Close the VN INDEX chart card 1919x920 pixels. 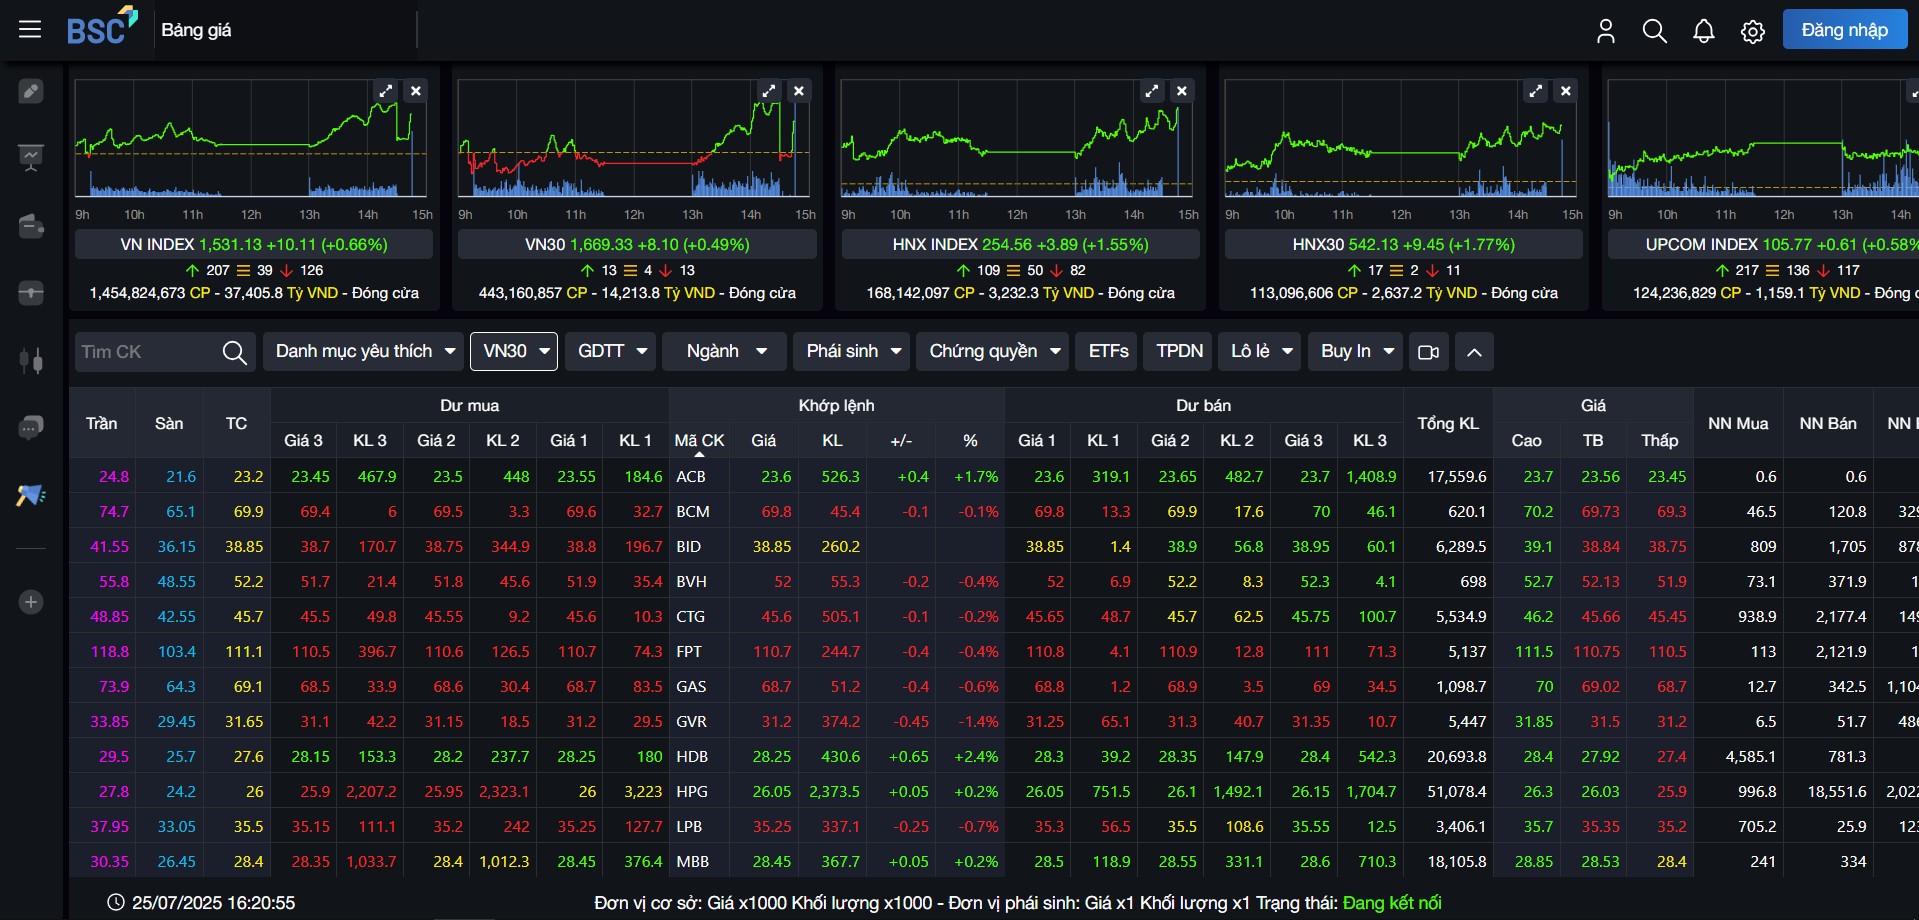pyautogui.click(x=416, y=91)
